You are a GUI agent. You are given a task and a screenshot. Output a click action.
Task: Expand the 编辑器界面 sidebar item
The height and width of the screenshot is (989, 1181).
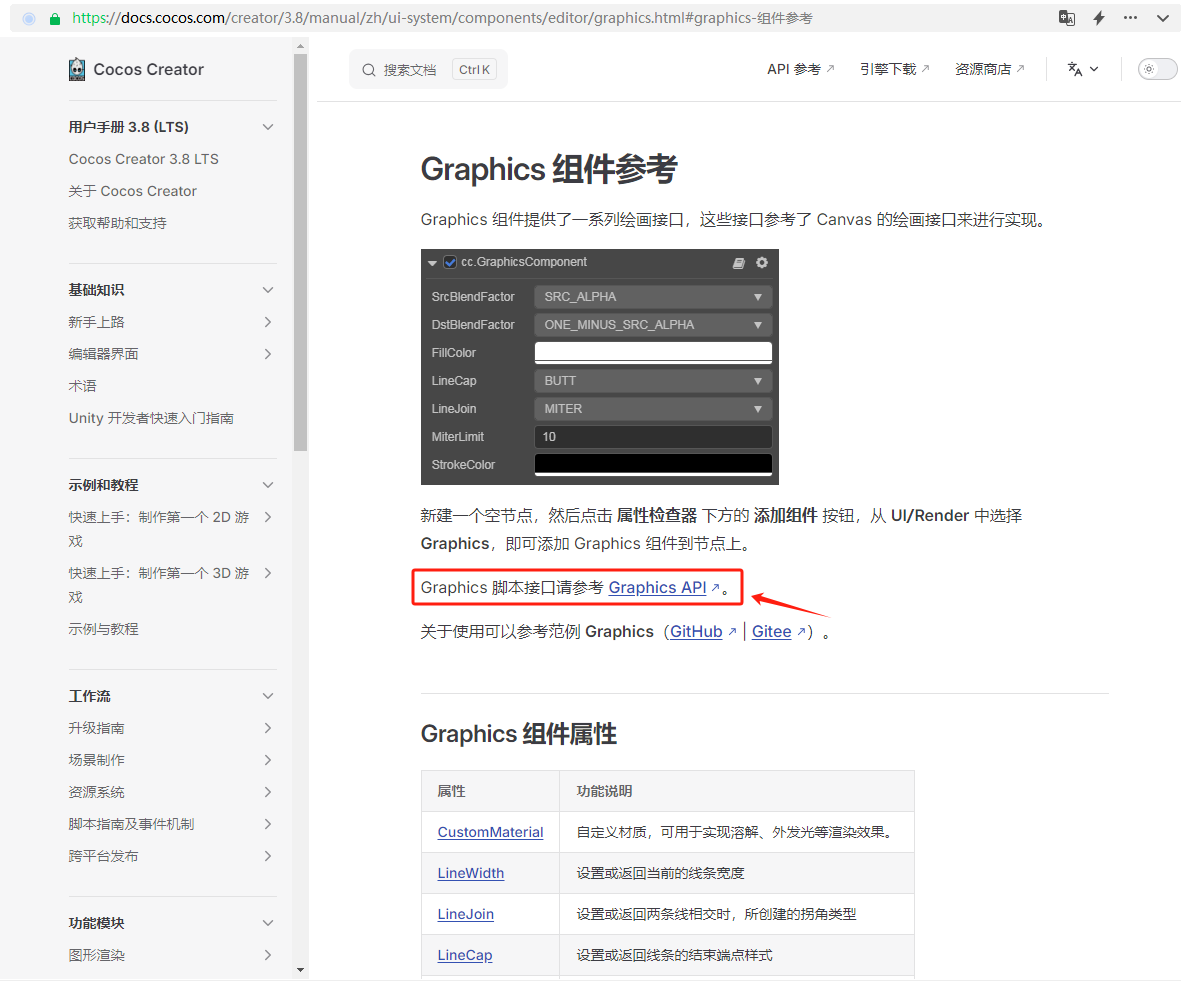click(x=267, y=354)
